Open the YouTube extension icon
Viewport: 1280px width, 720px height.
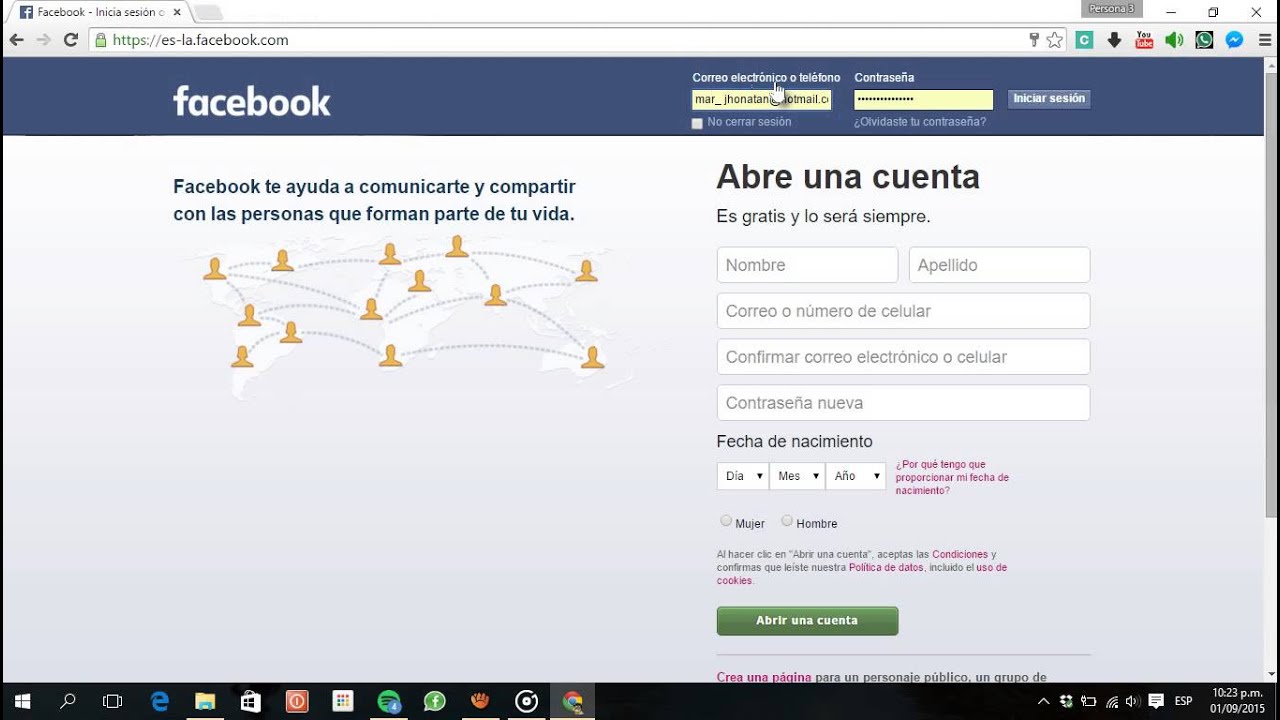(1144, 40)
